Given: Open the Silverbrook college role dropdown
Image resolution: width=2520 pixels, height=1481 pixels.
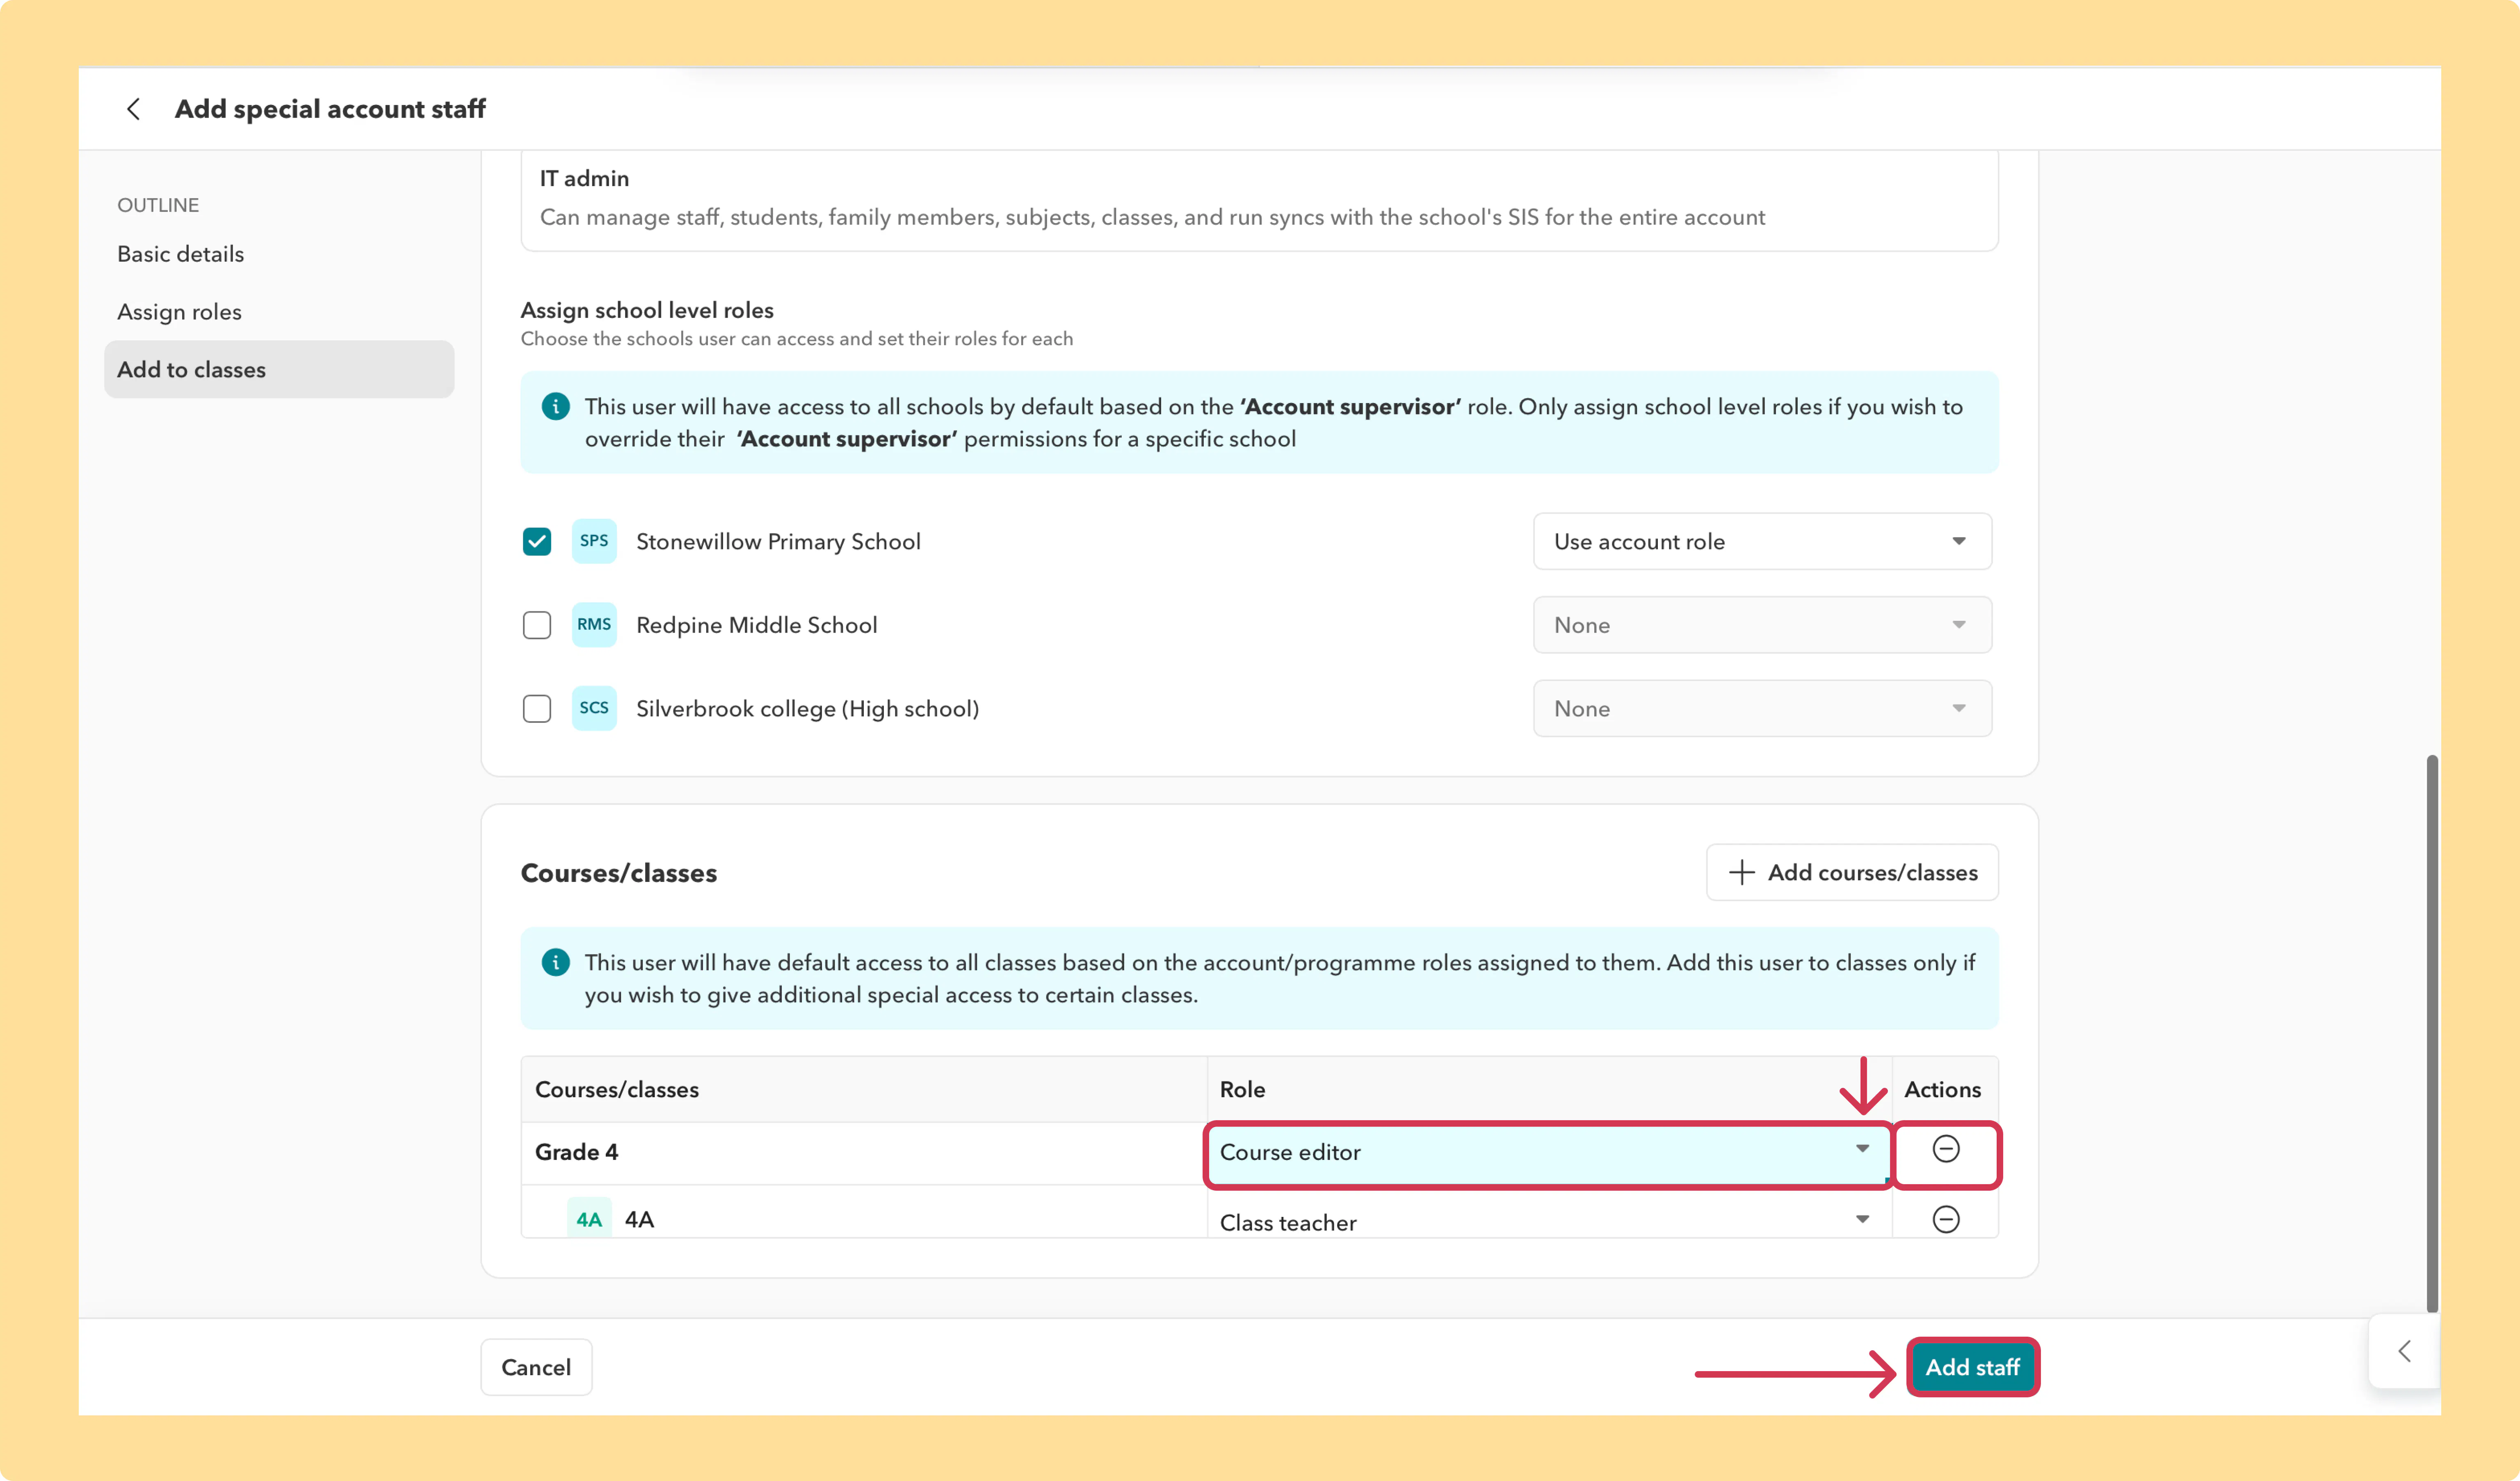Looking at the screenshot, I should [x=1762, y=708].
